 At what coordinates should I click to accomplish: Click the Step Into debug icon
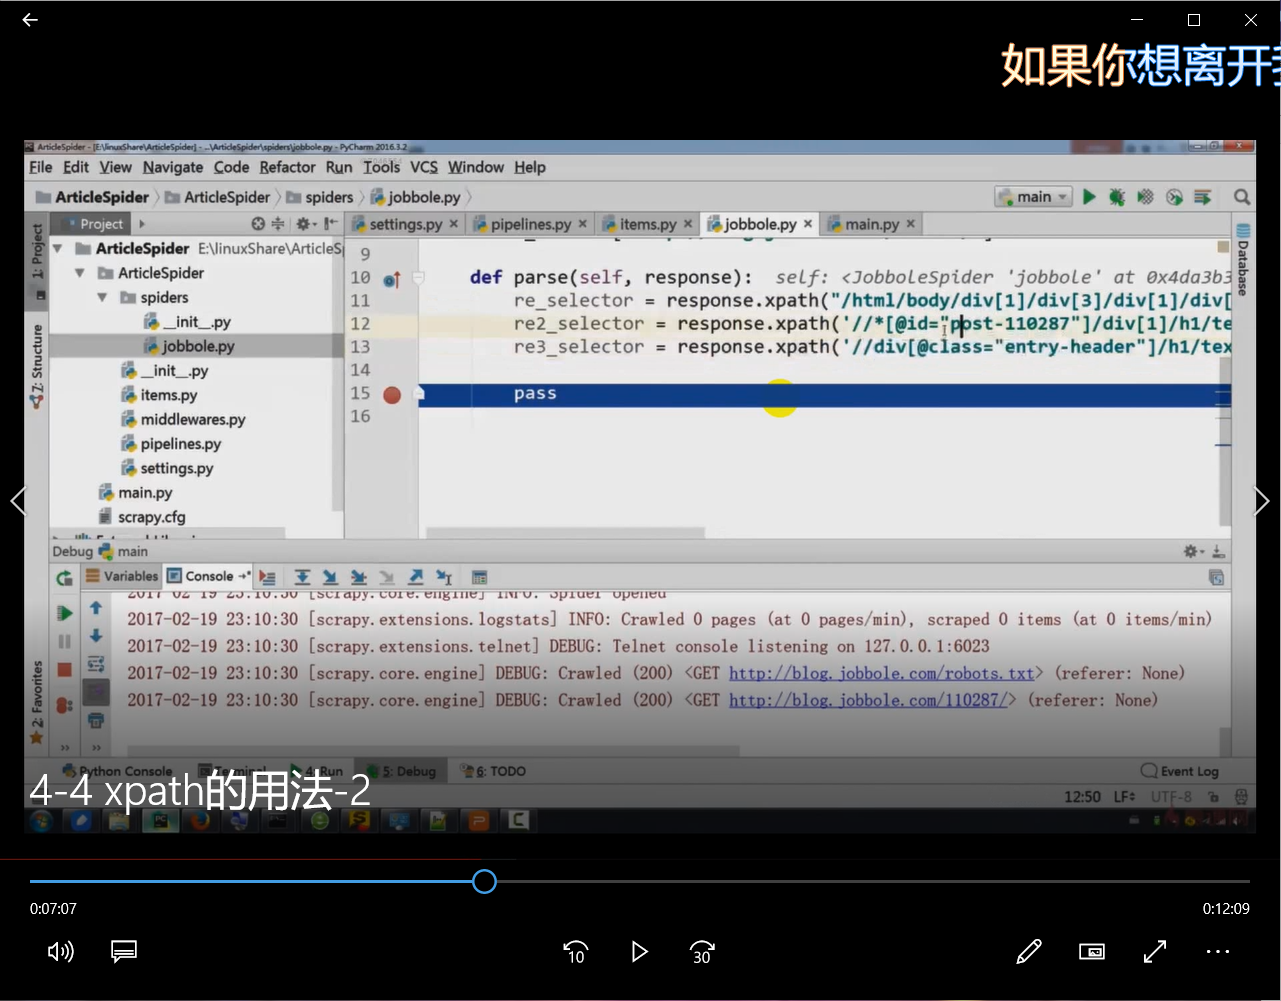pos(330,577)
